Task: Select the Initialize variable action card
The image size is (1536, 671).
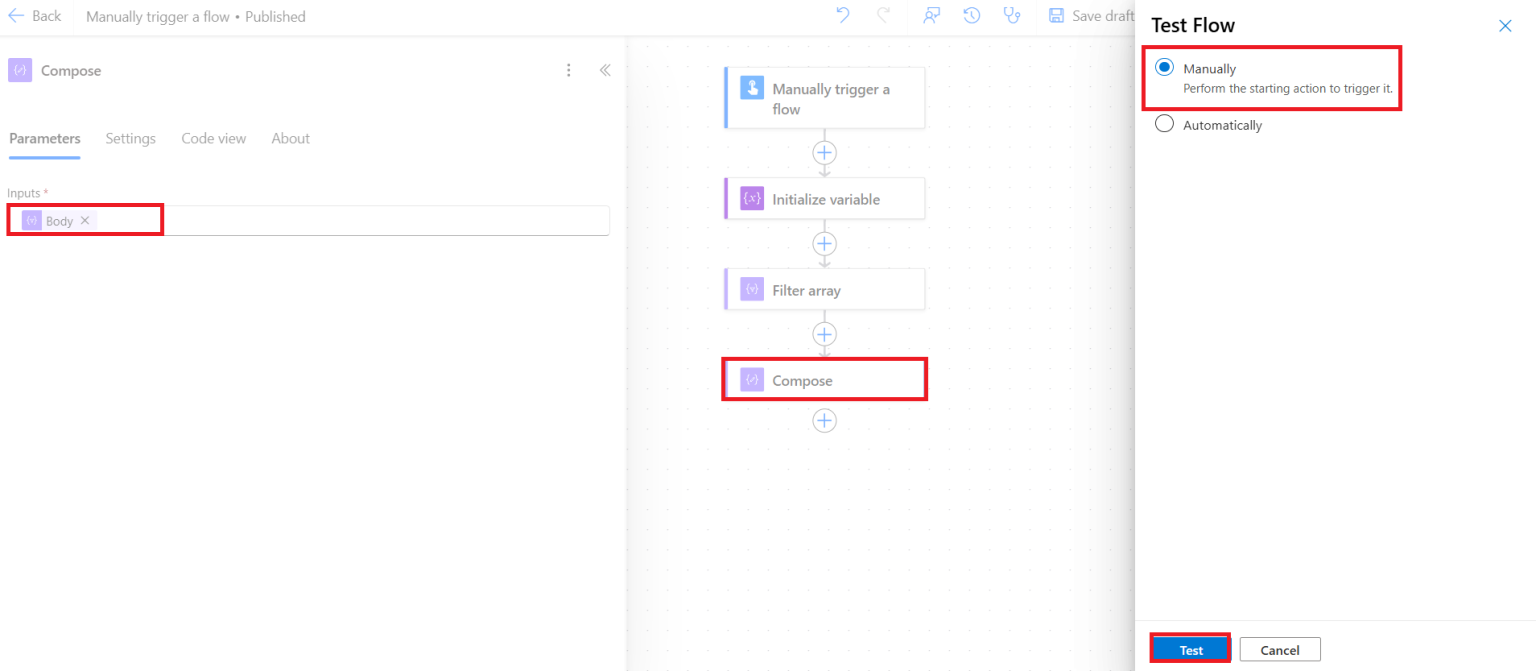Action: 825,199
